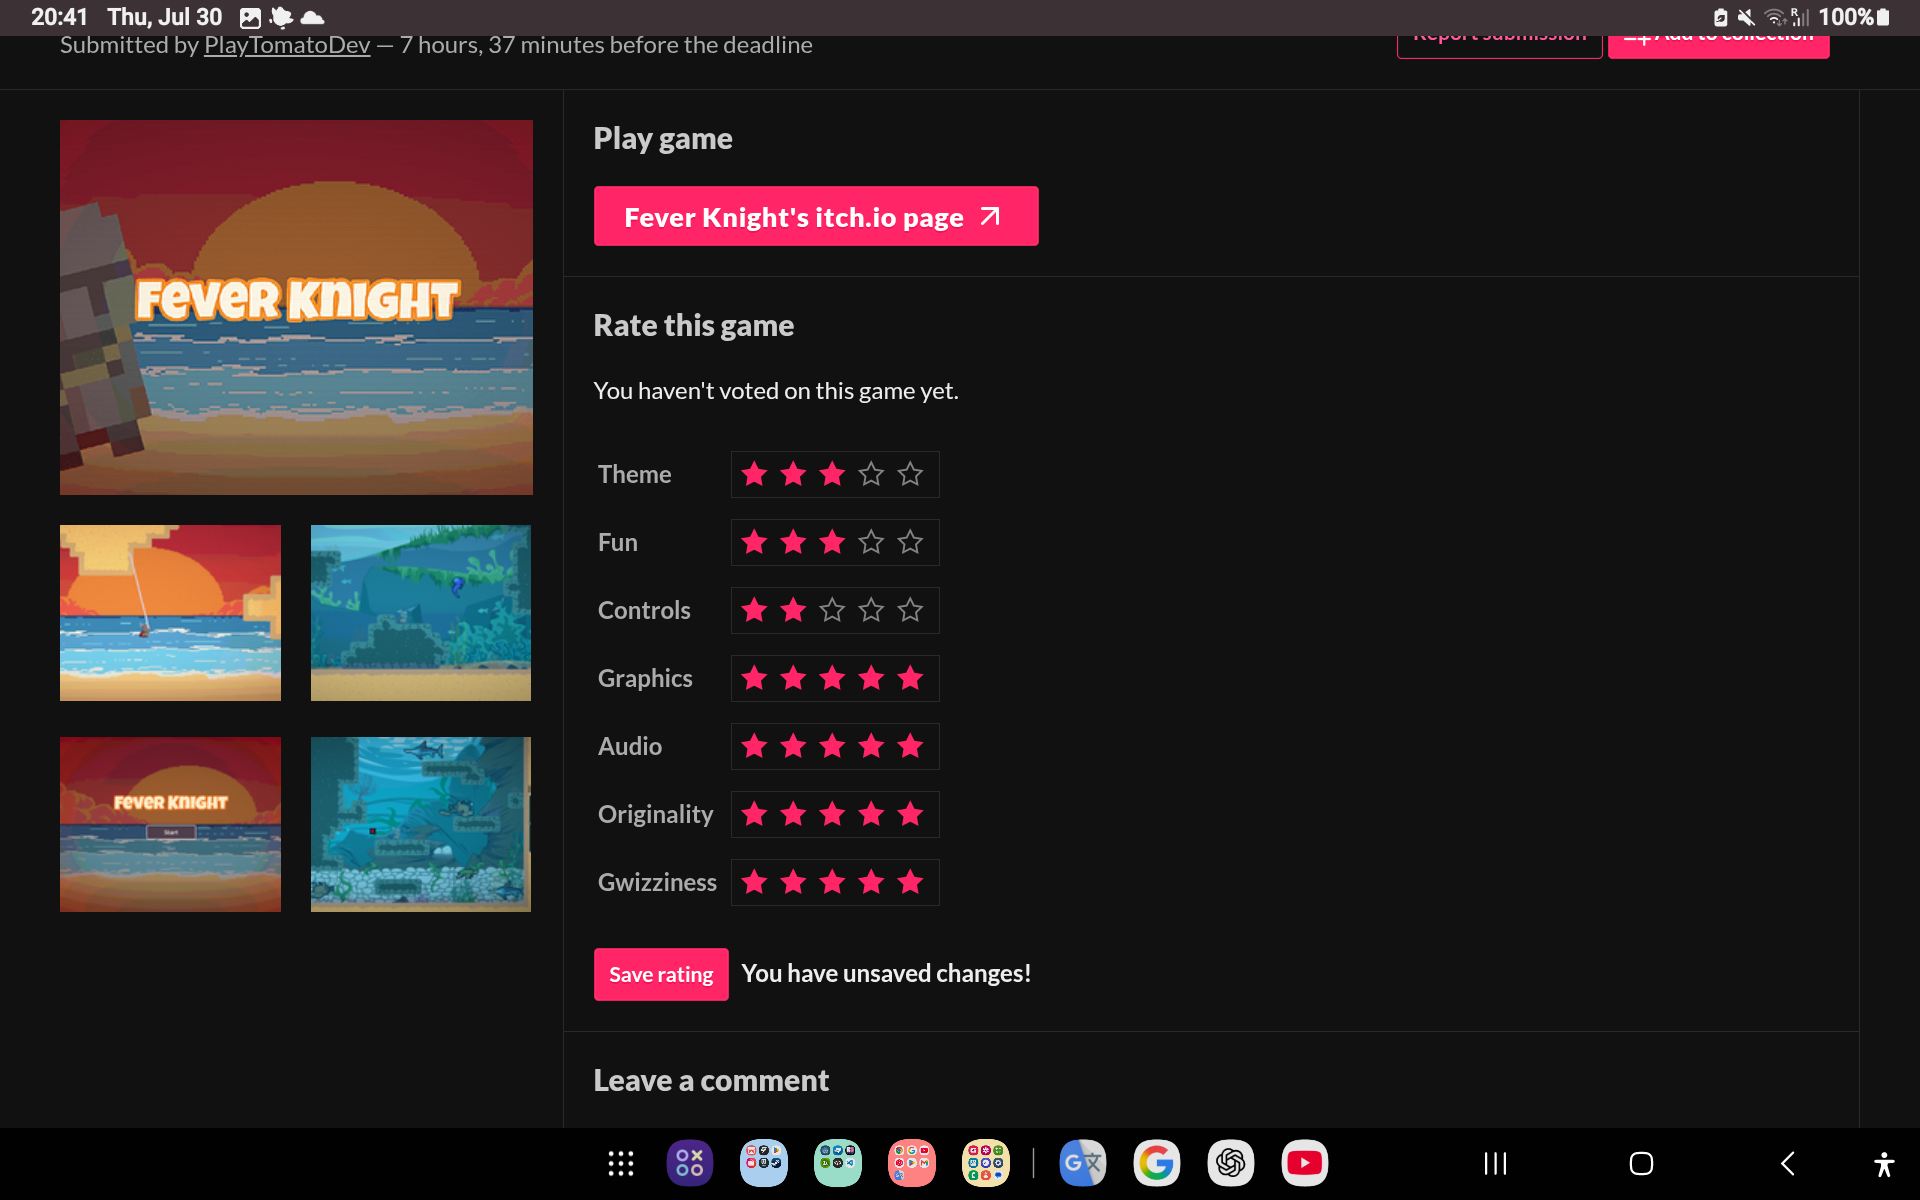1920x1200 pixels.
Task: Open the teal app folder in taskbar
Action: pyautogui.click(x=838, y=1163)
